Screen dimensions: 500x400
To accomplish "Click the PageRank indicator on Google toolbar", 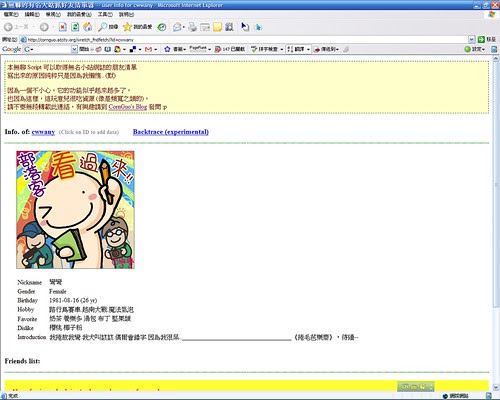I will pos(198,49).
